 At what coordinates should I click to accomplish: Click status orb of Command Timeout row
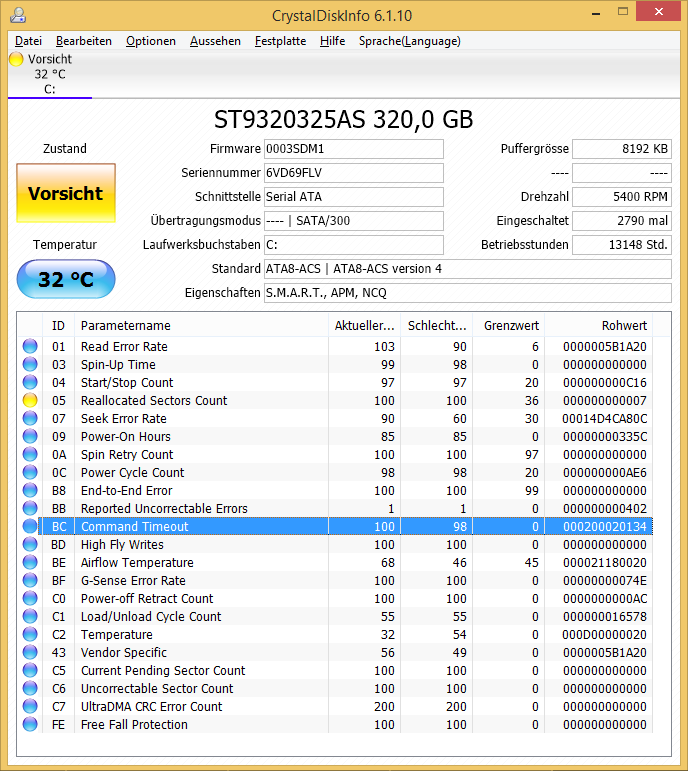click(x=30, y=526)
